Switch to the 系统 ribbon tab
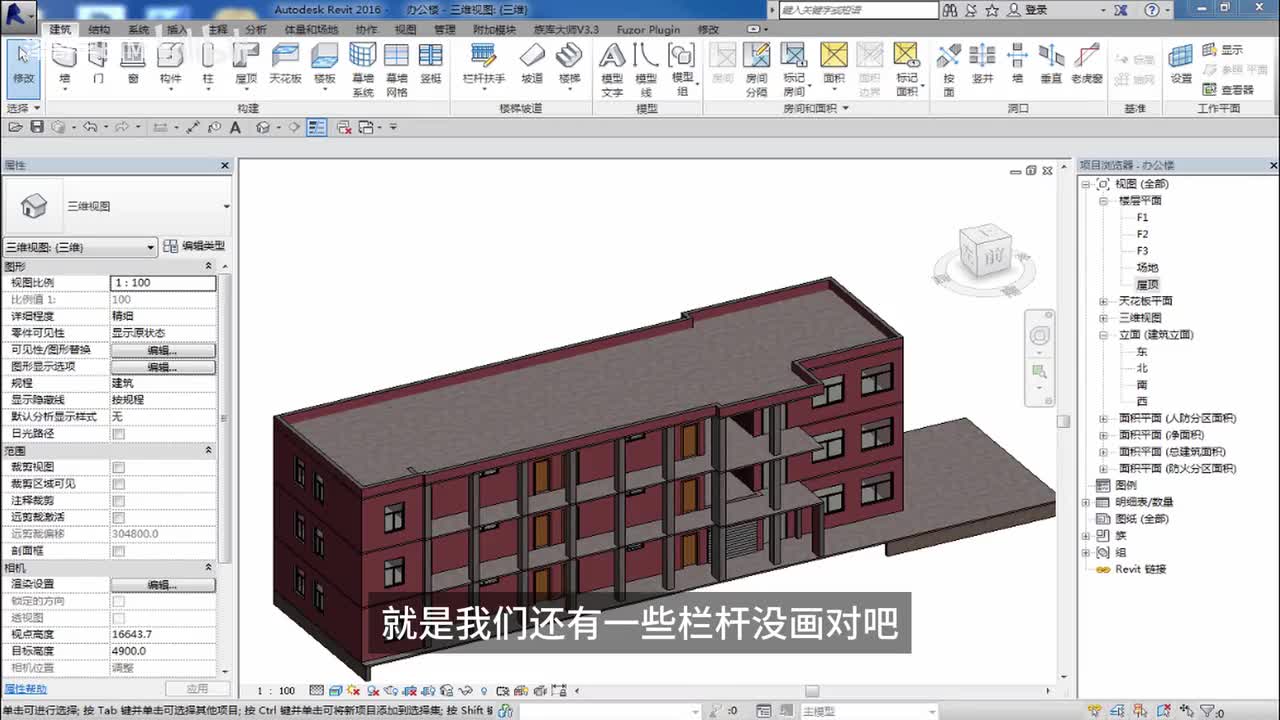1280x720 pixels. [139, 30]
